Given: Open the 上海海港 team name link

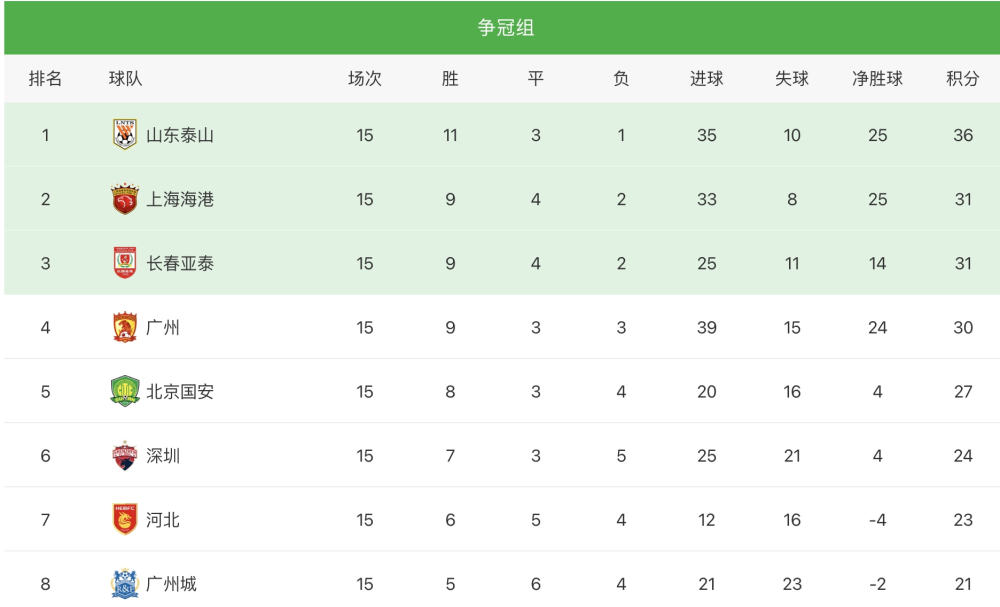Looking at the screenshot, I should tap(180, 200).
